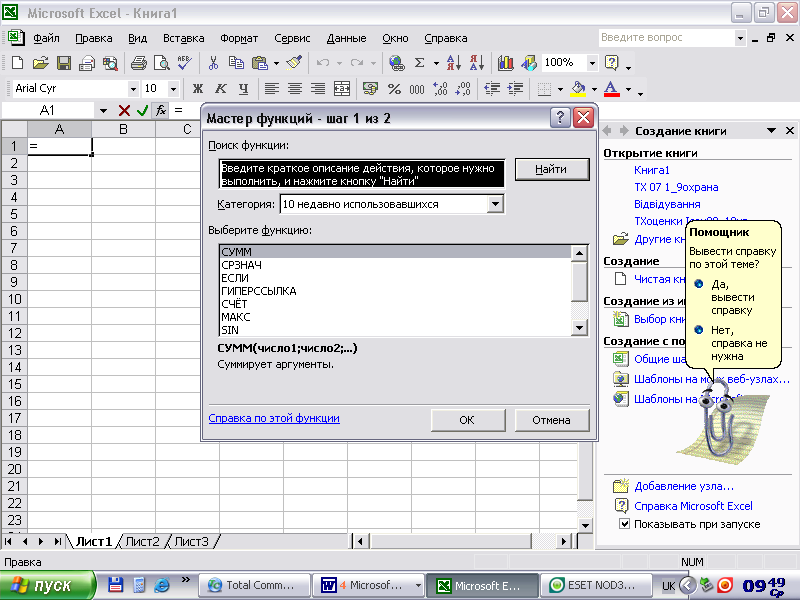800x600 pixels.
Task: Open Справка Microsoft Excel link in pane
Action: 693,506
